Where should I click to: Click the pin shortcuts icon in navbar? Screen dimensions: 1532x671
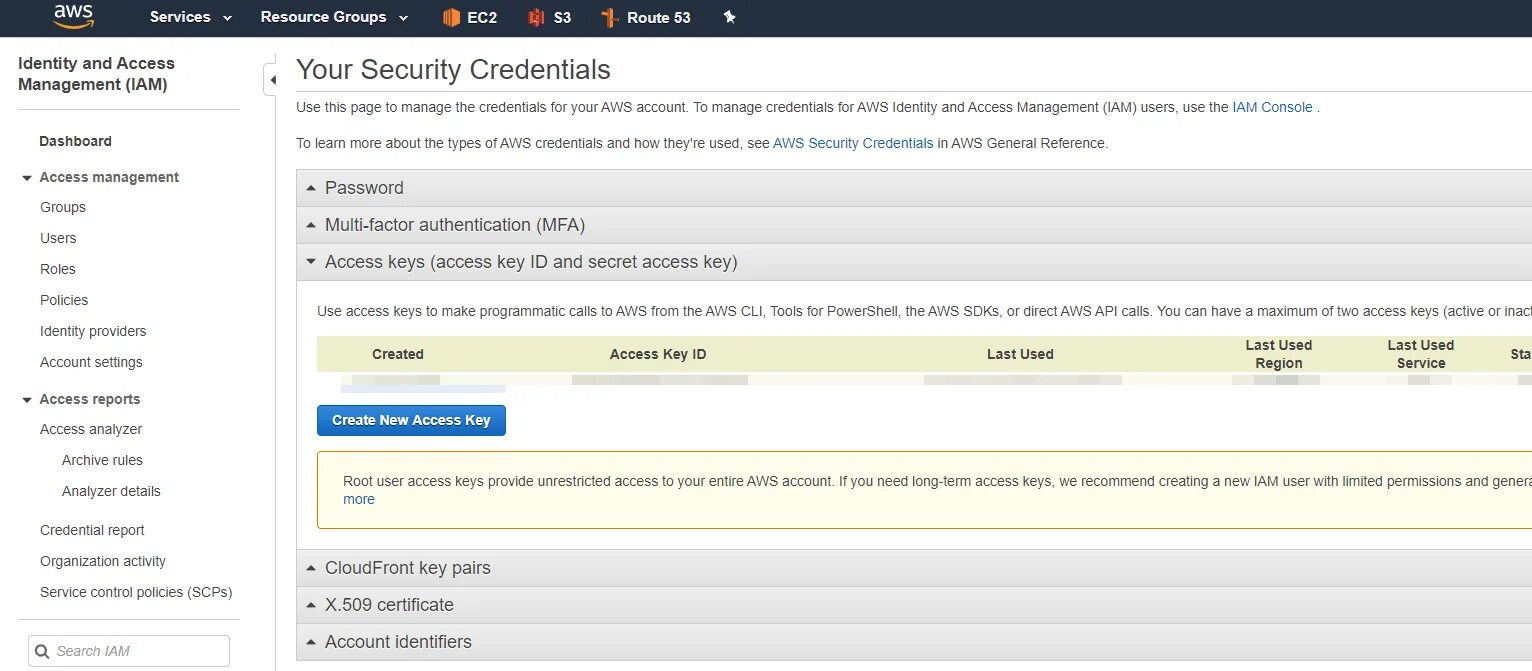coord(730,17)
